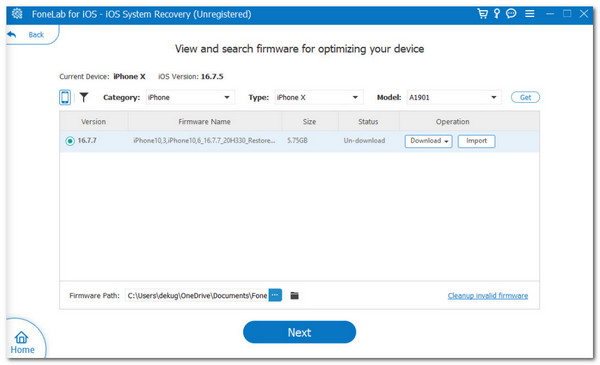Expand the Model A1901 dropdown
Viewport: 600px width, 365px height.
pos(454,97)
